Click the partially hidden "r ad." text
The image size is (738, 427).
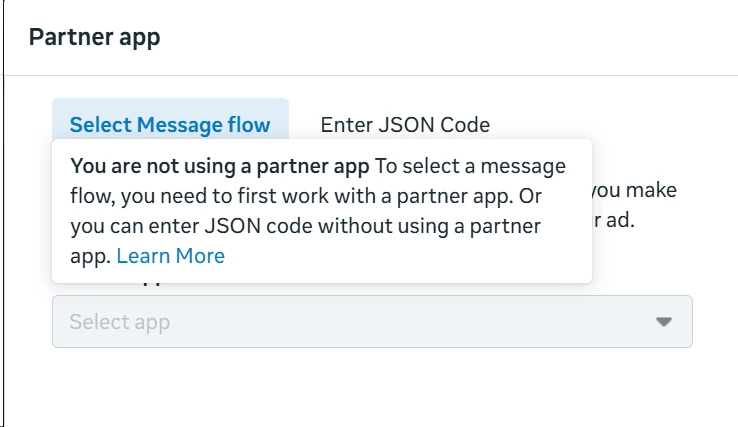622,219
